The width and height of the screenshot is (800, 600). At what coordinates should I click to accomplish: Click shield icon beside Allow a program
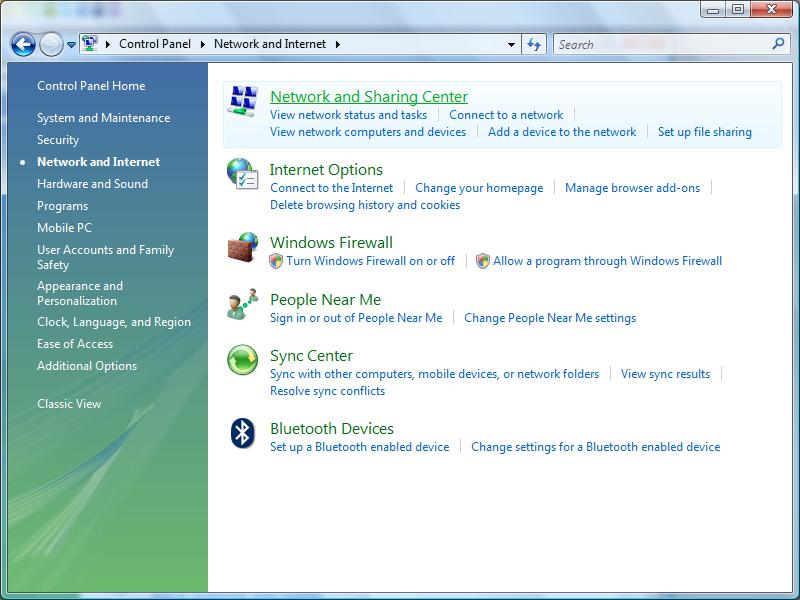pos(483,261)
